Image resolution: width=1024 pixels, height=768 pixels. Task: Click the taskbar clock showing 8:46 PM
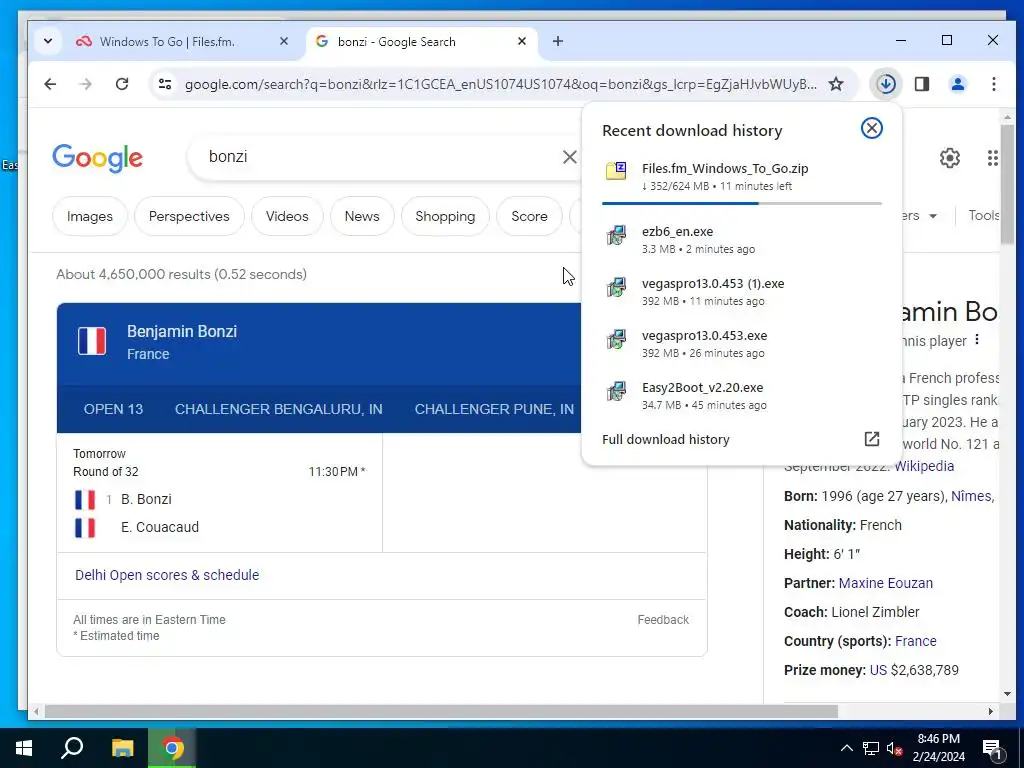pos(938,748)
